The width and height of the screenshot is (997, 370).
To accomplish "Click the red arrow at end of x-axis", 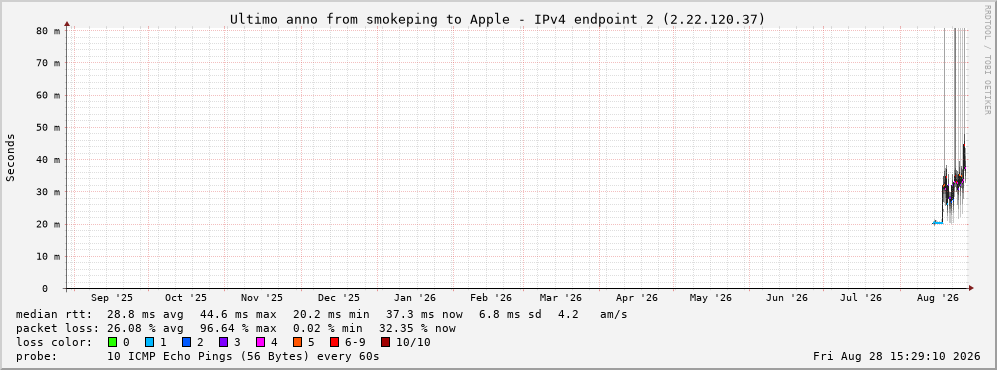I will coord(971,289).
